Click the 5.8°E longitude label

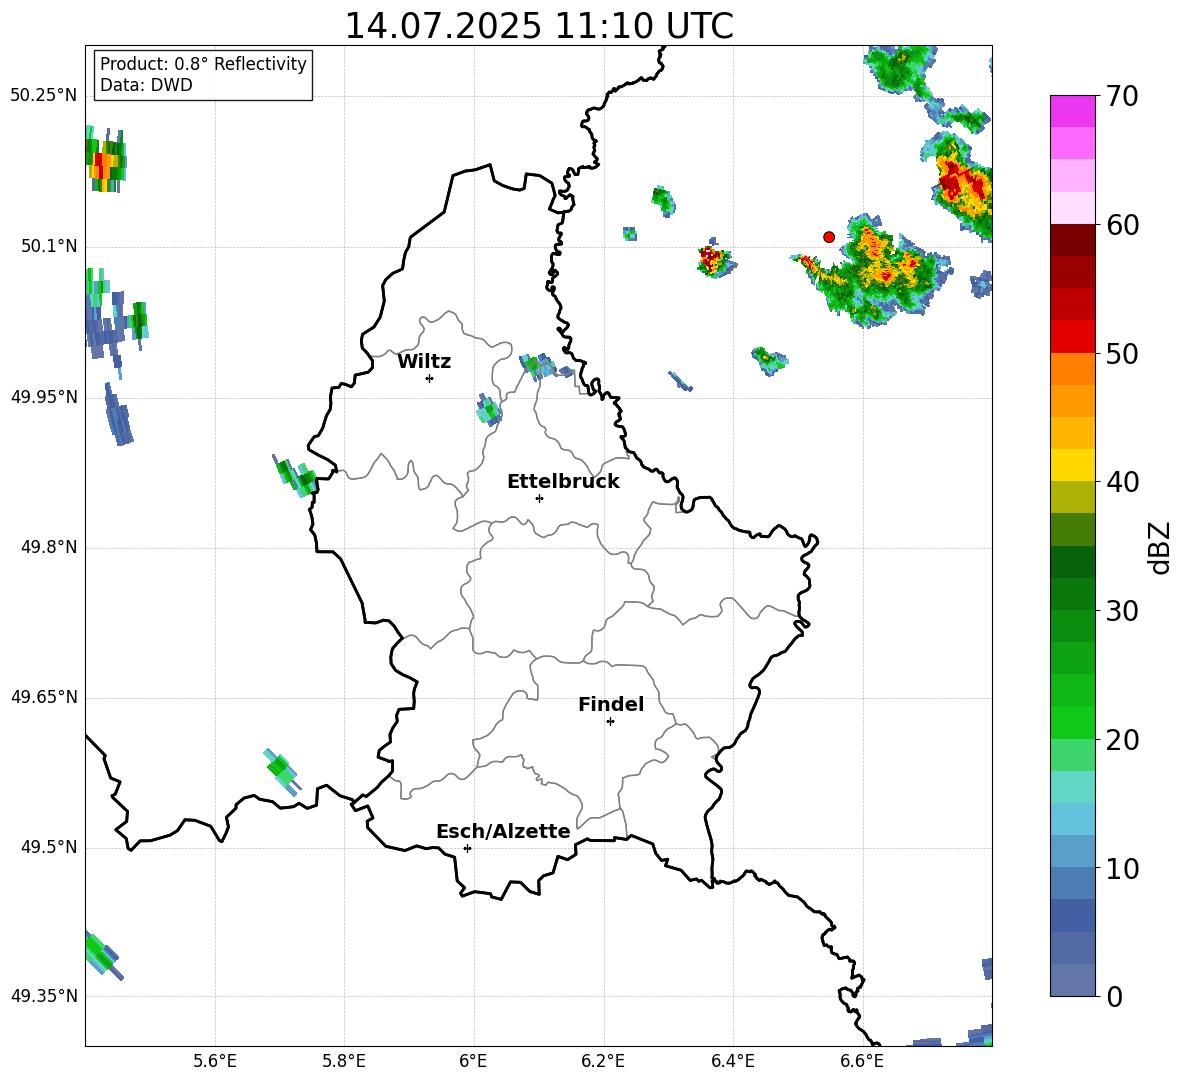tap(344, 1062)
